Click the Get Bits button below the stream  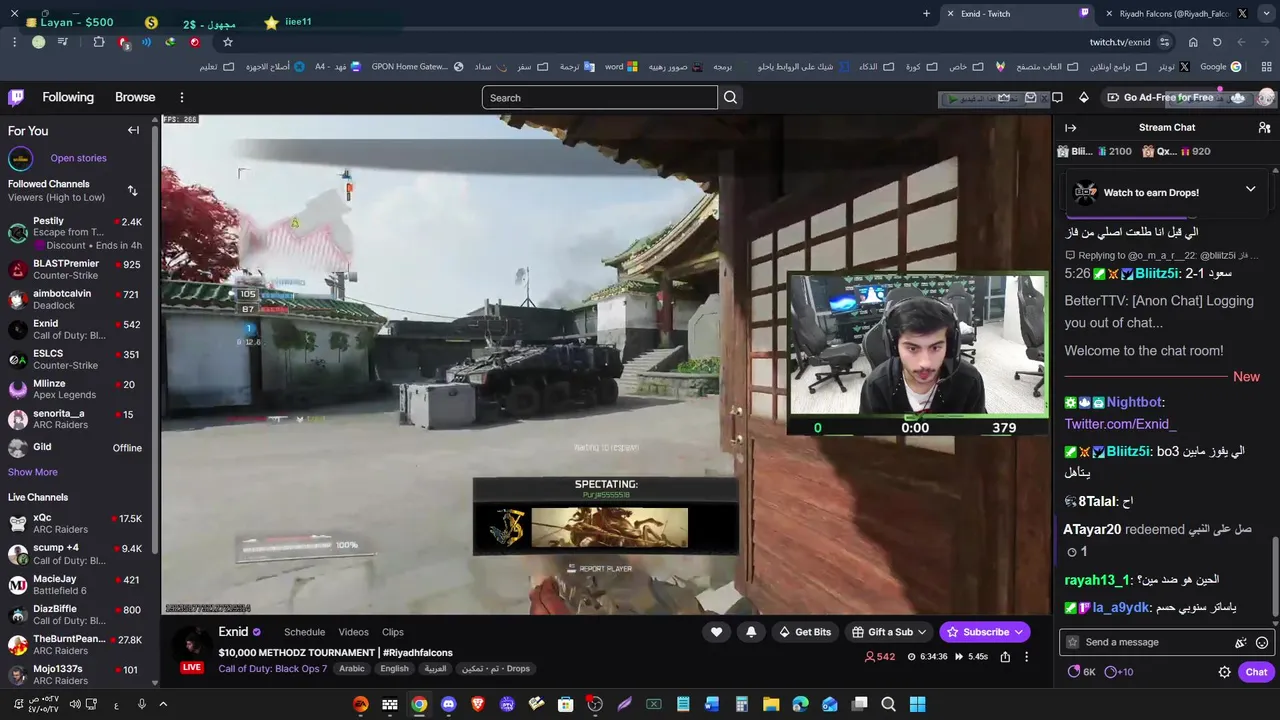(803, 632)
